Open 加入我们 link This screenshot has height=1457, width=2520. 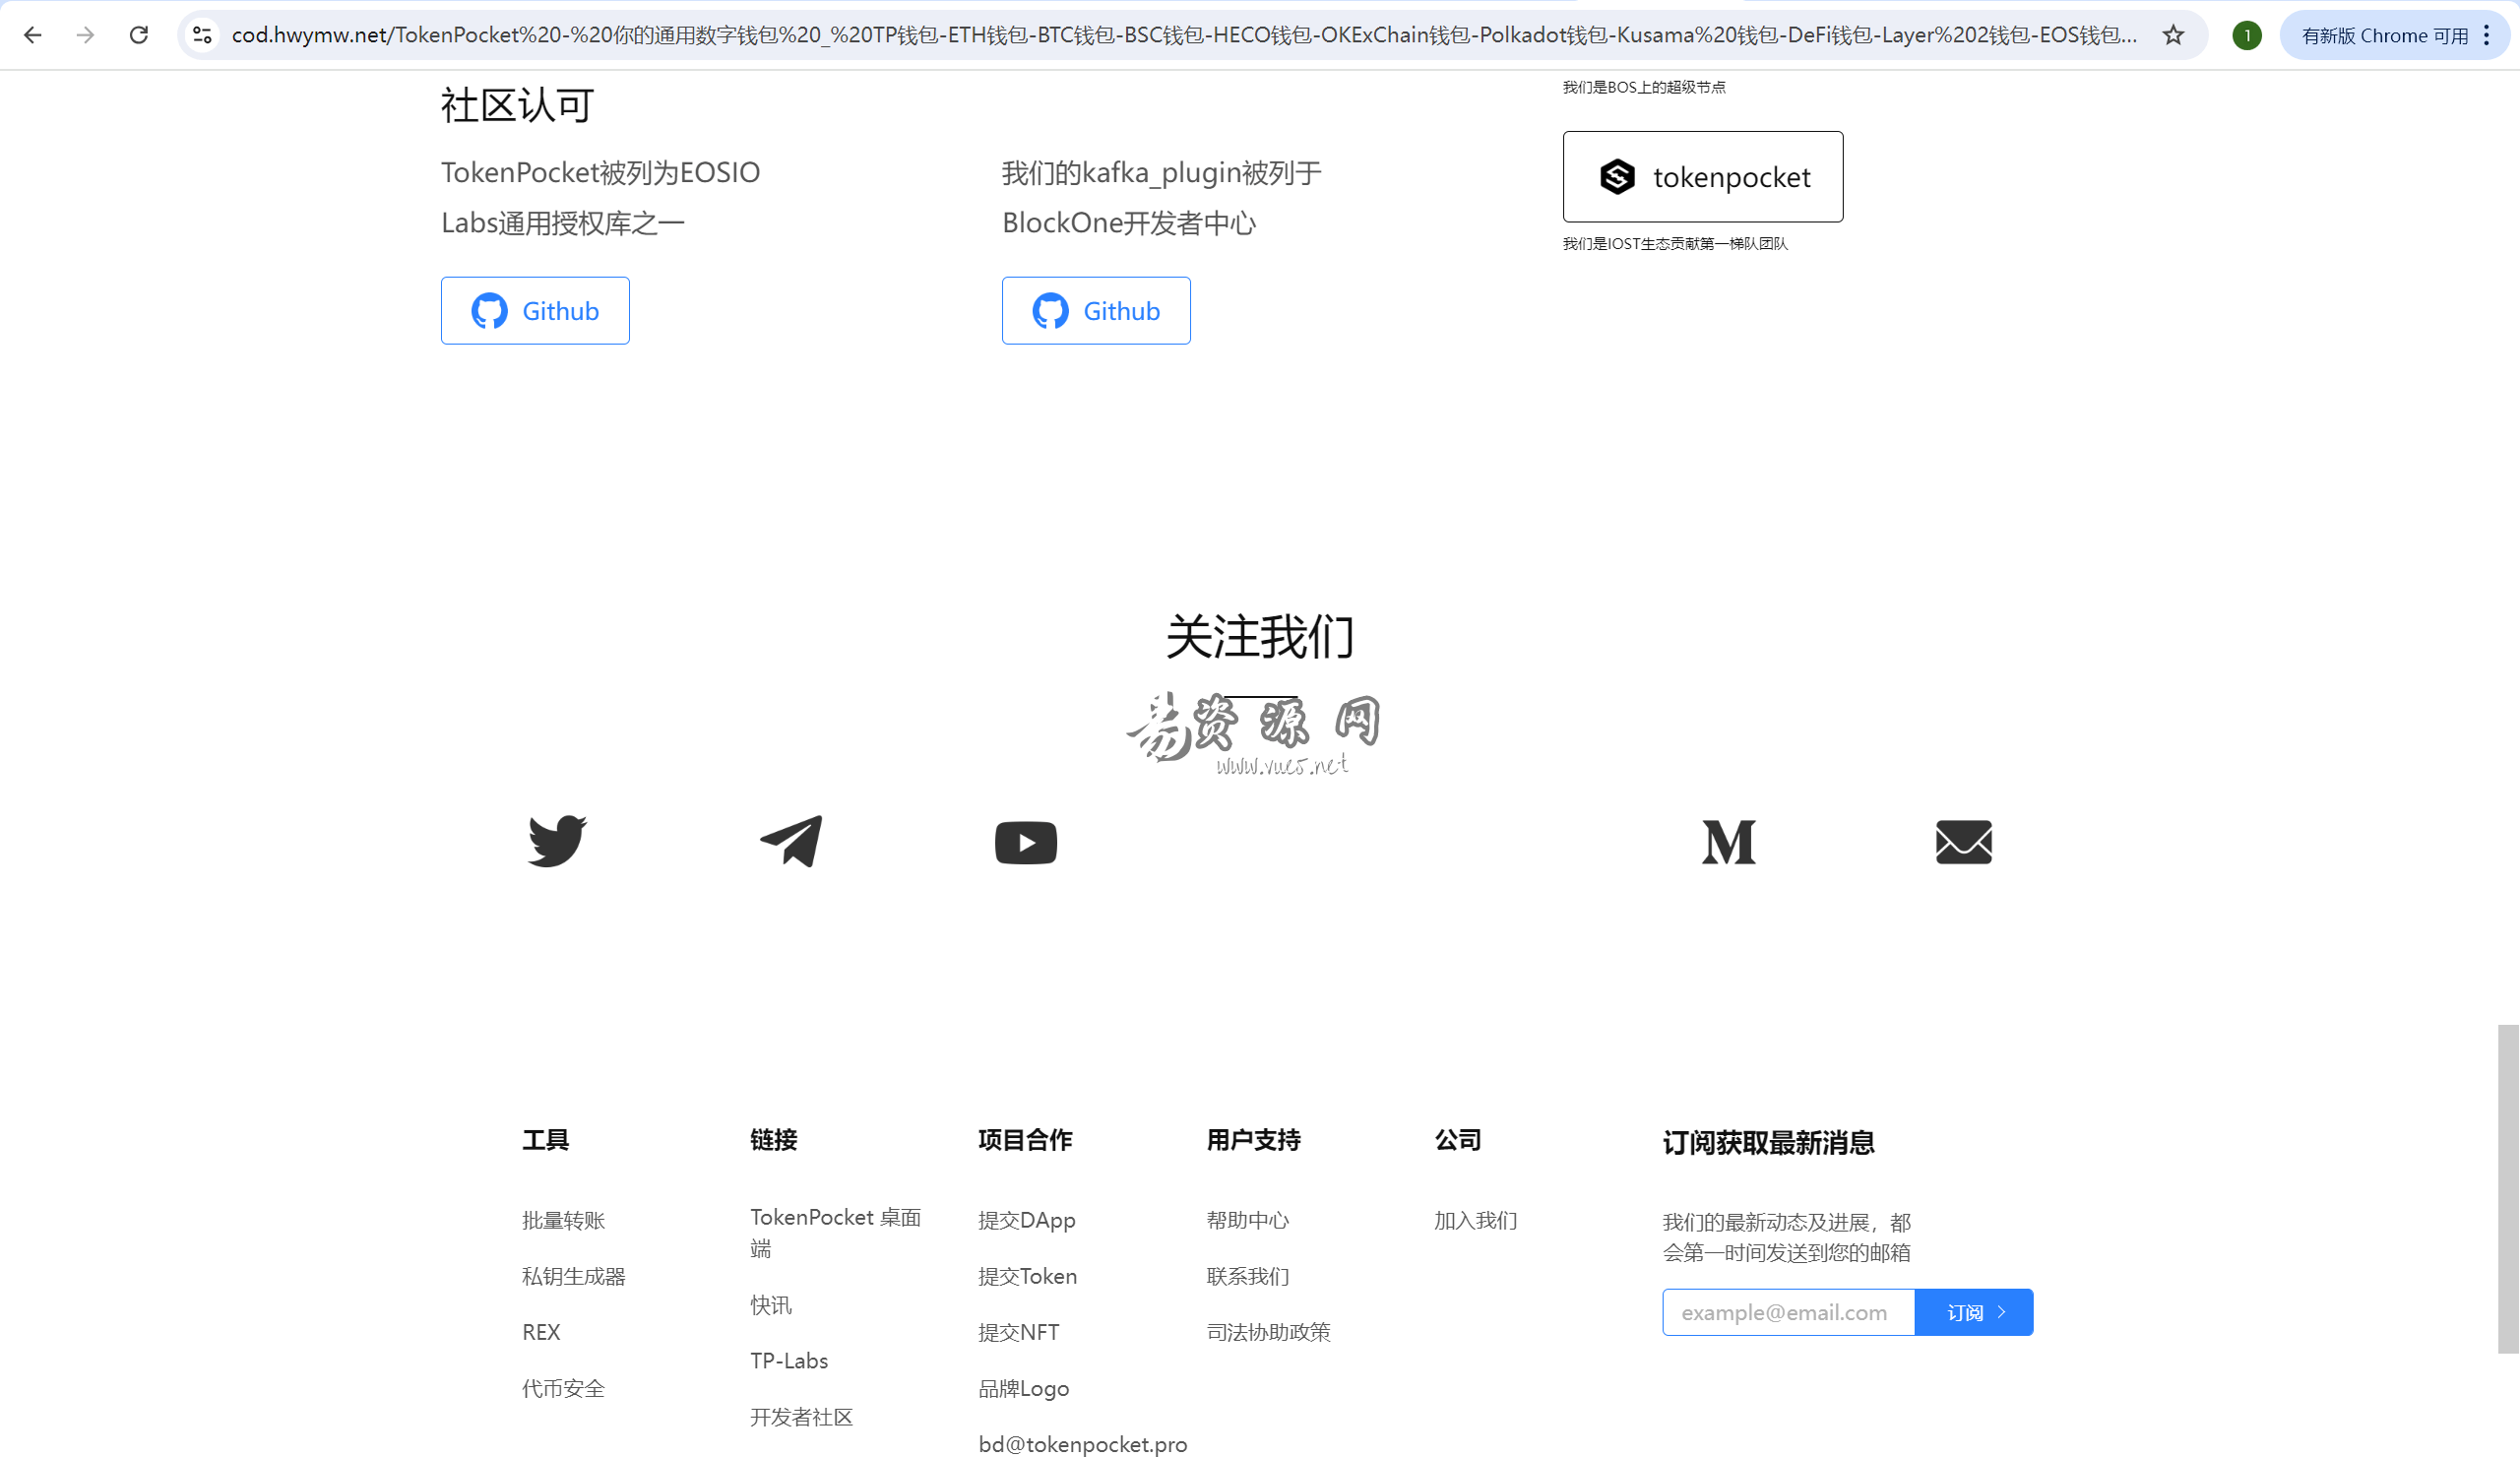[1475, 1220]
